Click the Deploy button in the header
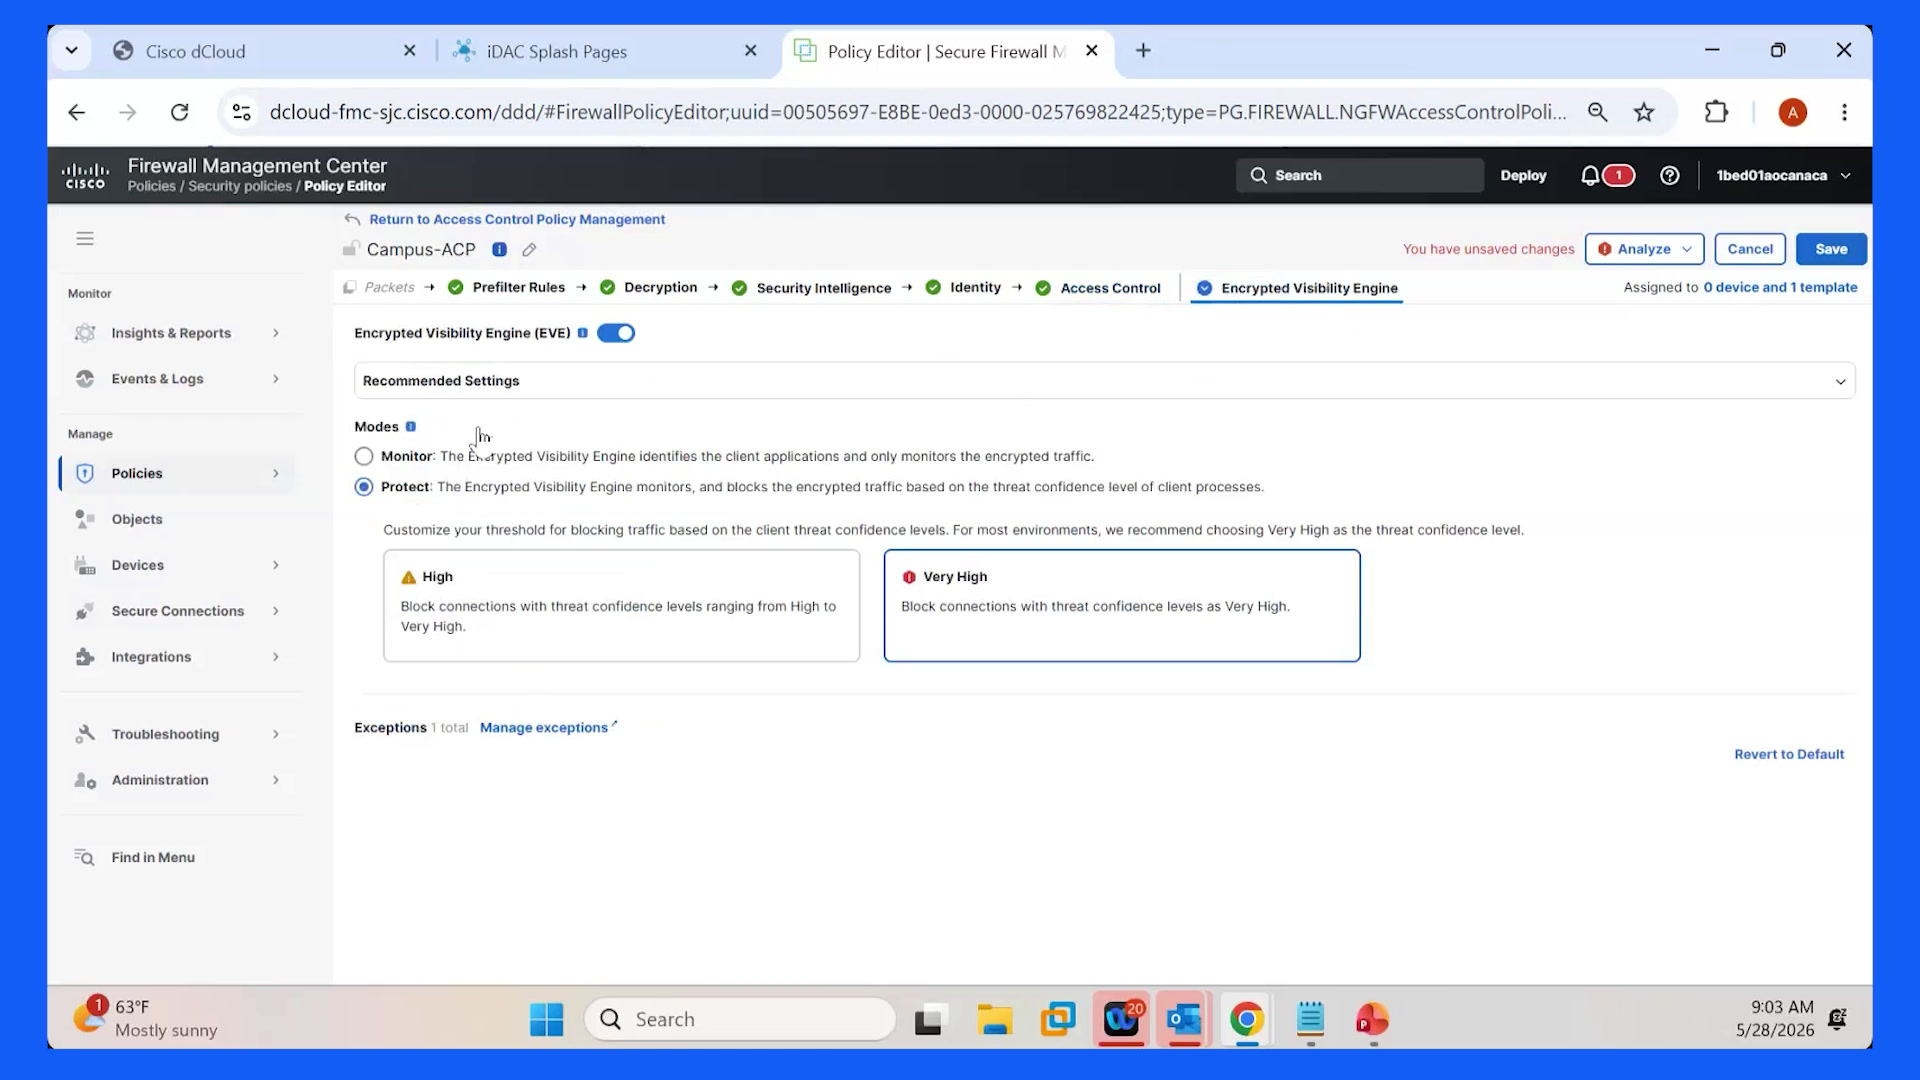The height and width of the screenshot is (1080, 1920). (1523, 176)
